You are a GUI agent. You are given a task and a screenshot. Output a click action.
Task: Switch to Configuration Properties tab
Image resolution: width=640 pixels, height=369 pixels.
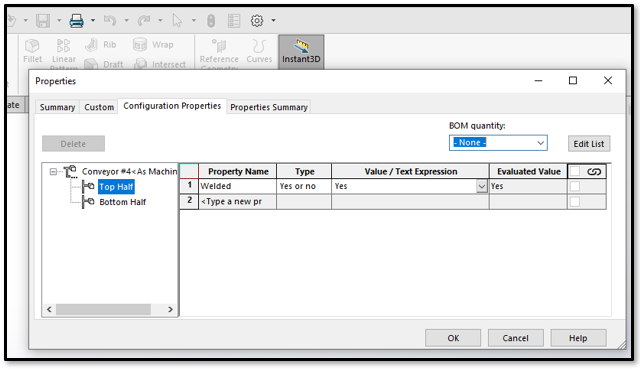pos(172,106)
